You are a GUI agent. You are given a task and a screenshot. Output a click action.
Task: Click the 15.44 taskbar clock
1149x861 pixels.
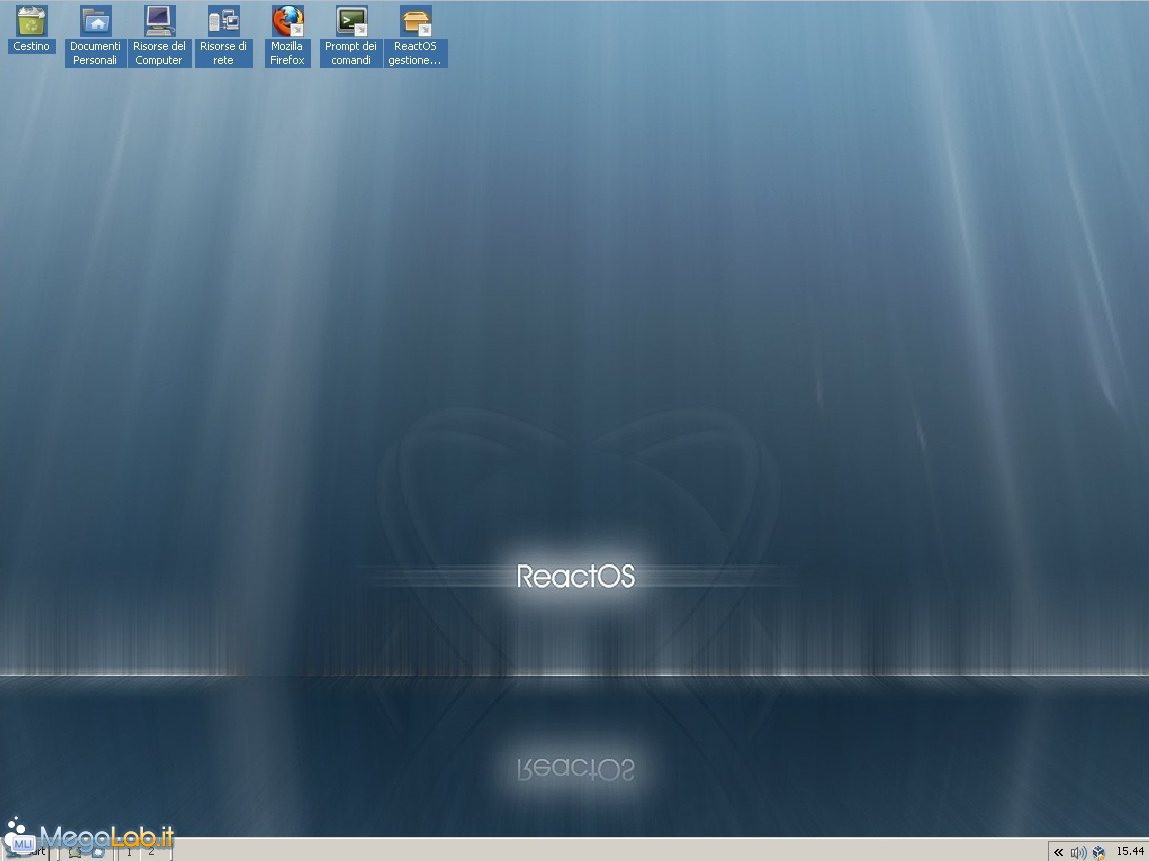(1130, 851)
